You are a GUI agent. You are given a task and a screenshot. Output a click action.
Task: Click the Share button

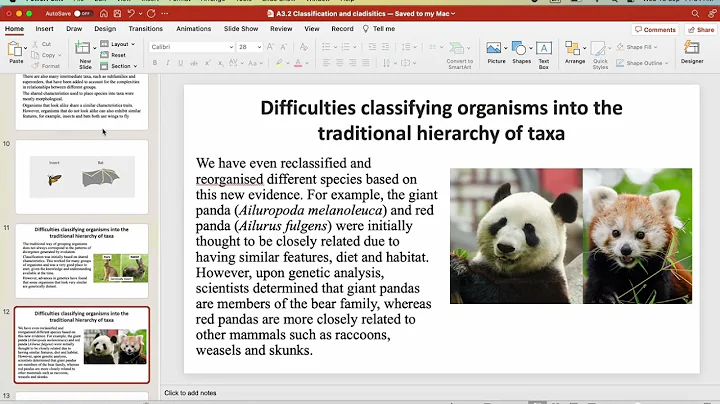tap(701, 29)
